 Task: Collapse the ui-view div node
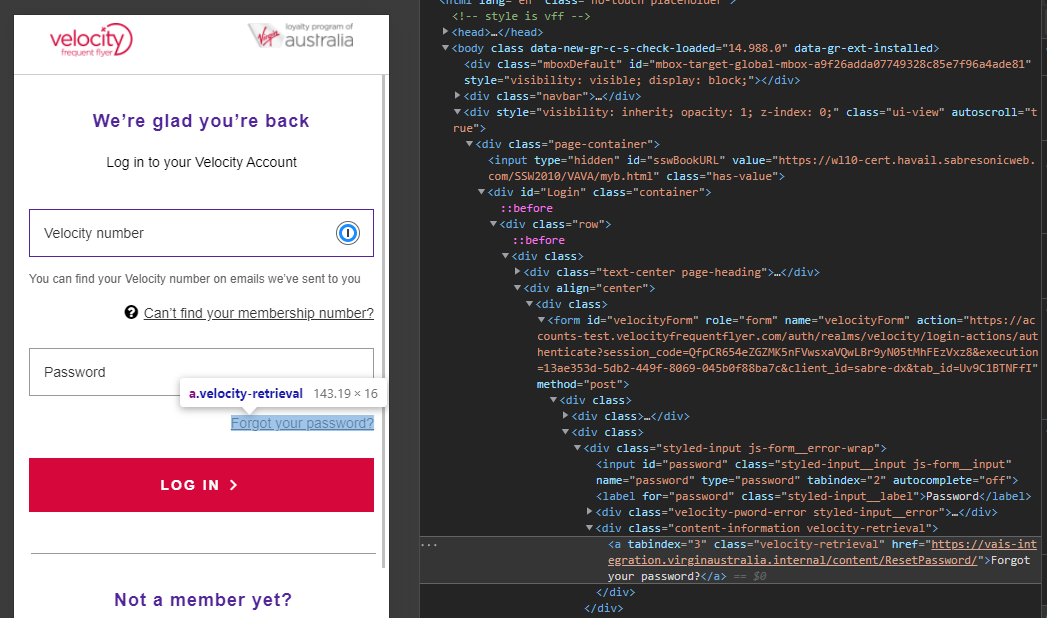click(457, 111)
